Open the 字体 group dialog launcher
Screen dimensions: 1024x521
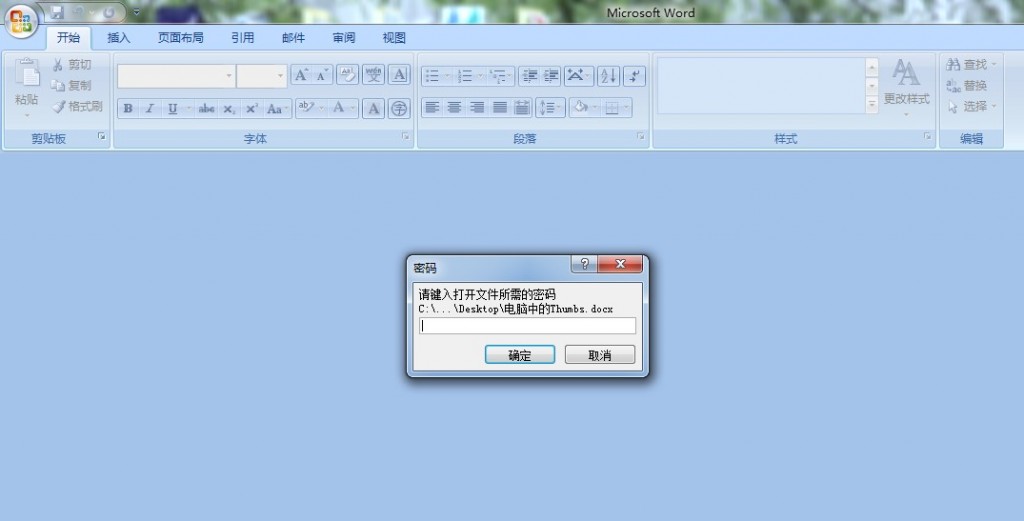point(406,136)
